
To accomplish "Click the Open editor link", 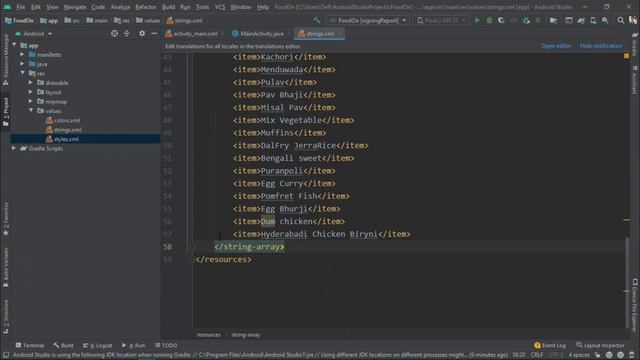I will tap(556, 46).
